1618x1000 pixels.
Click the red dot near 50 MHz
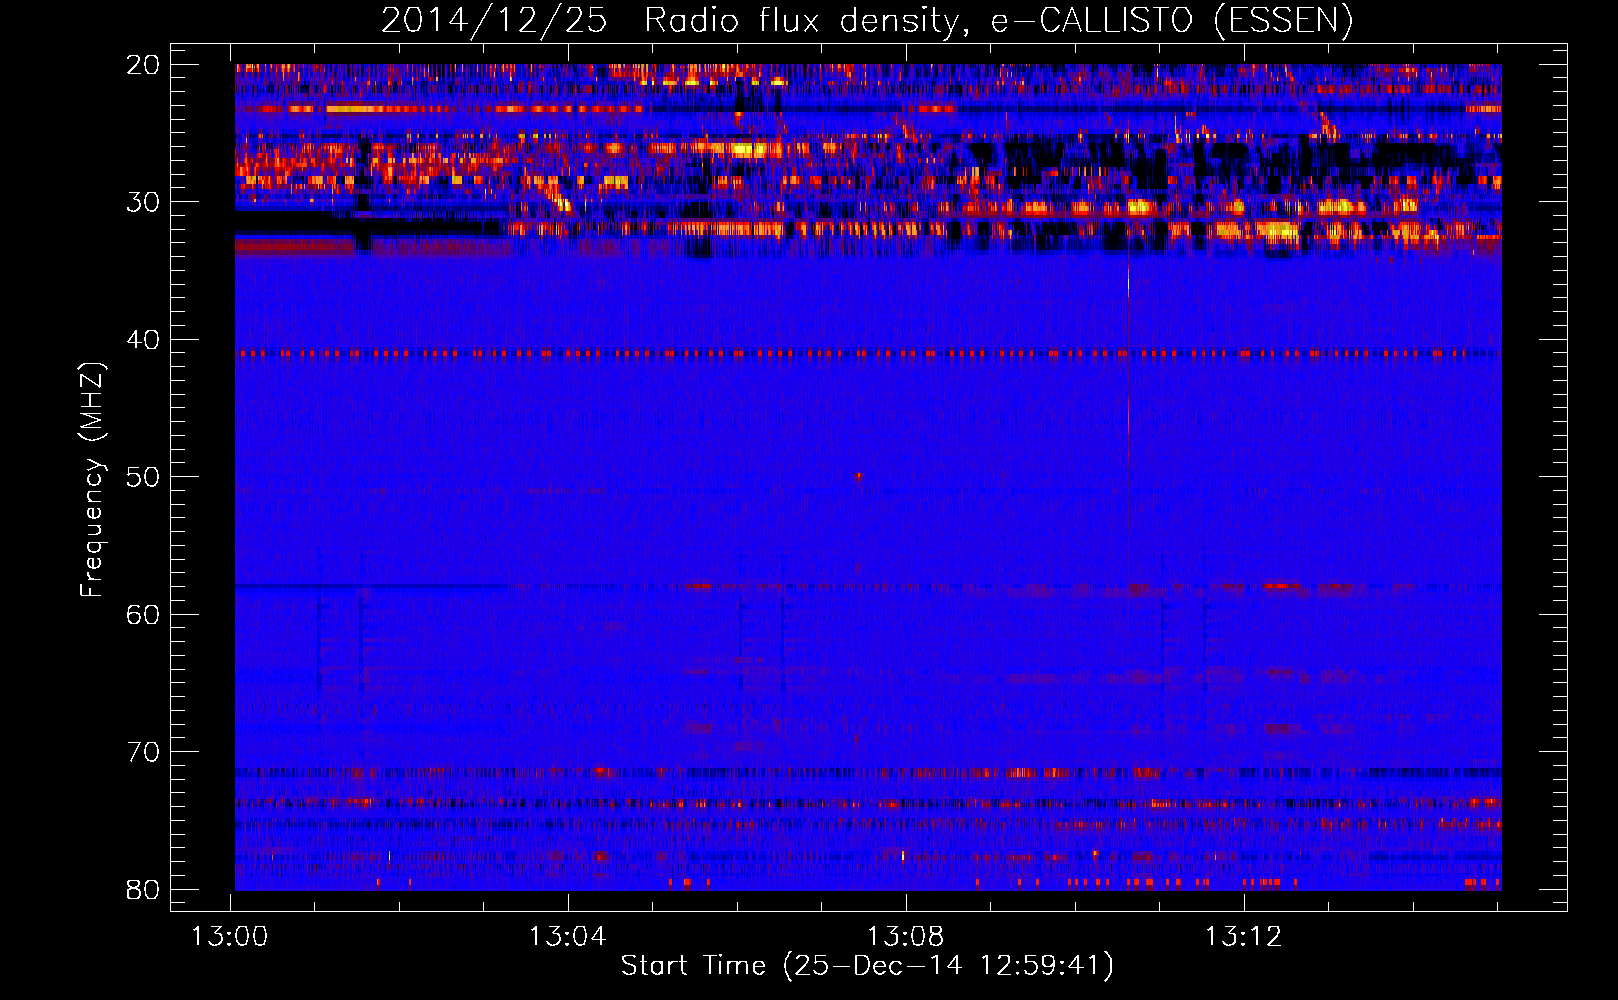tap(858, 477)
